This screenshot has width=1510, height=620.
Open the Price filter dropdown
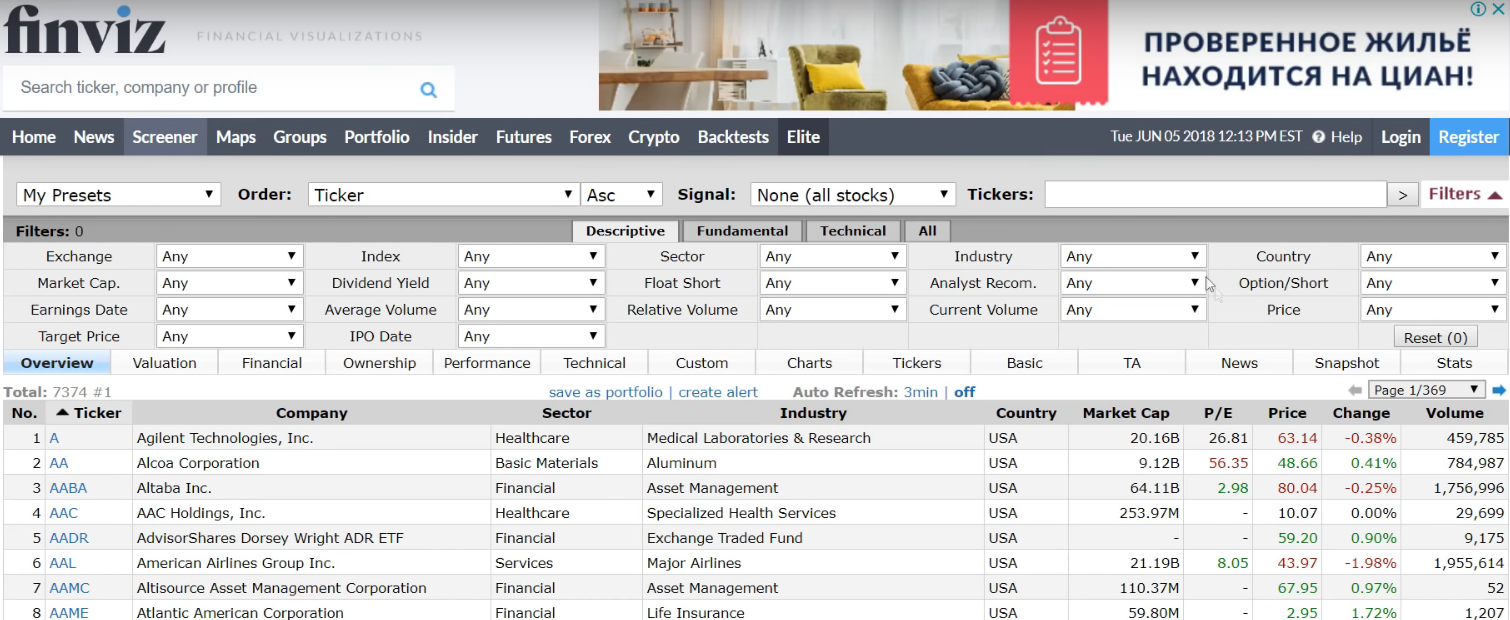(1433, 310)
